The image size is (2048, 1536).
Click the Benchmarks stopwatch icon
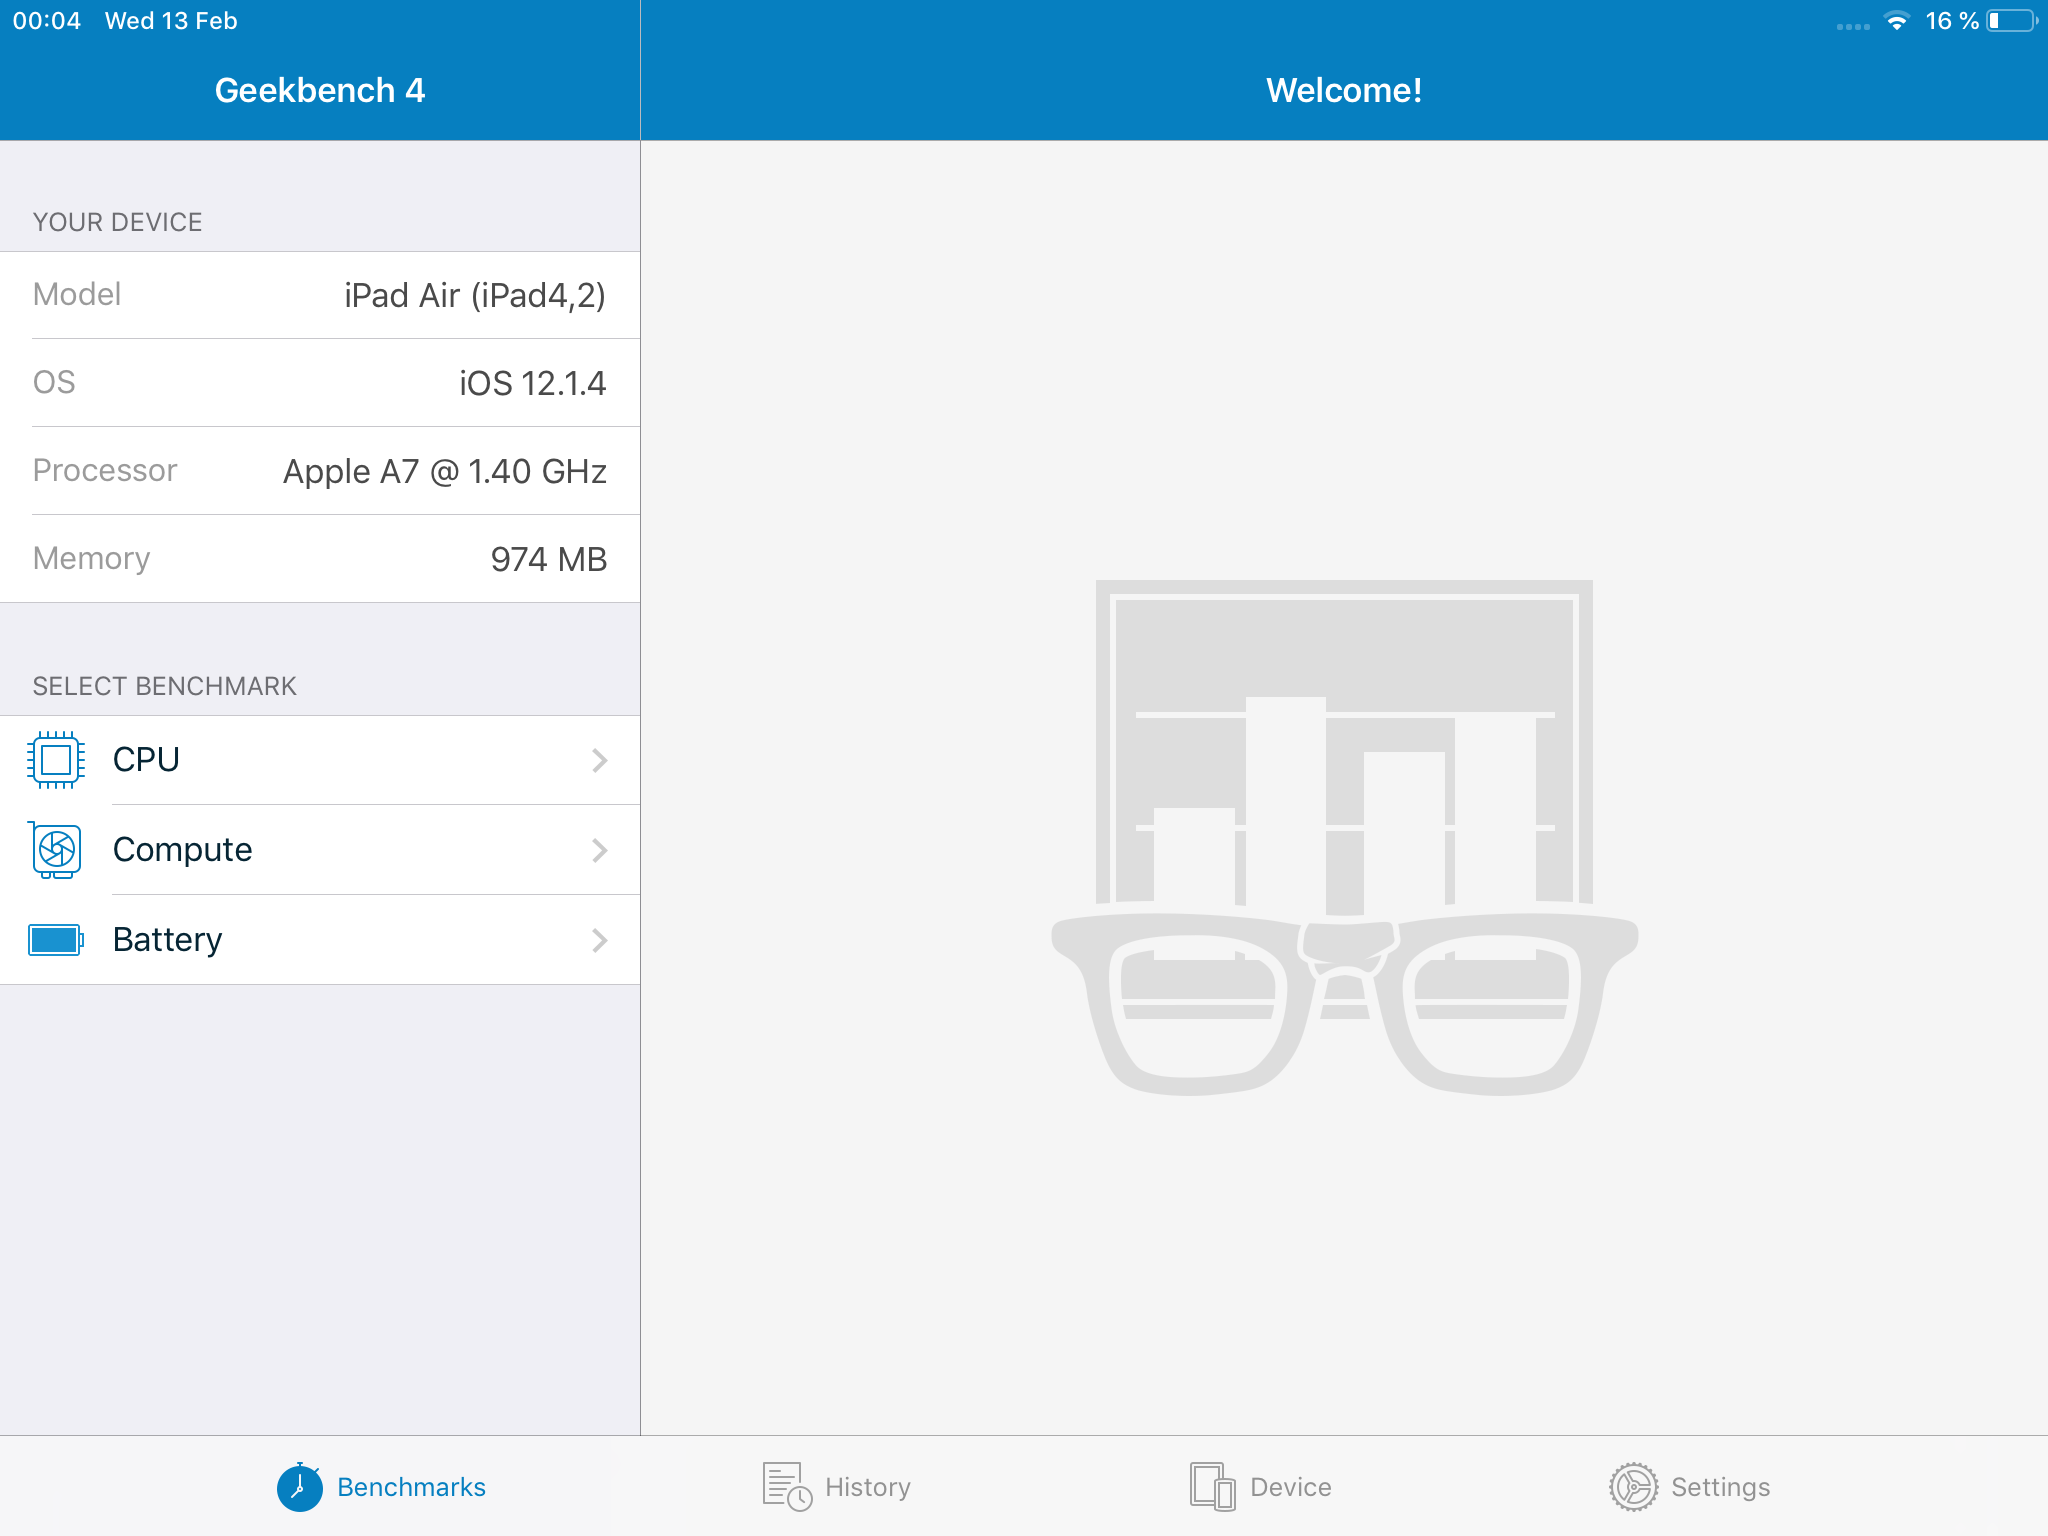tap(299, 1486)
